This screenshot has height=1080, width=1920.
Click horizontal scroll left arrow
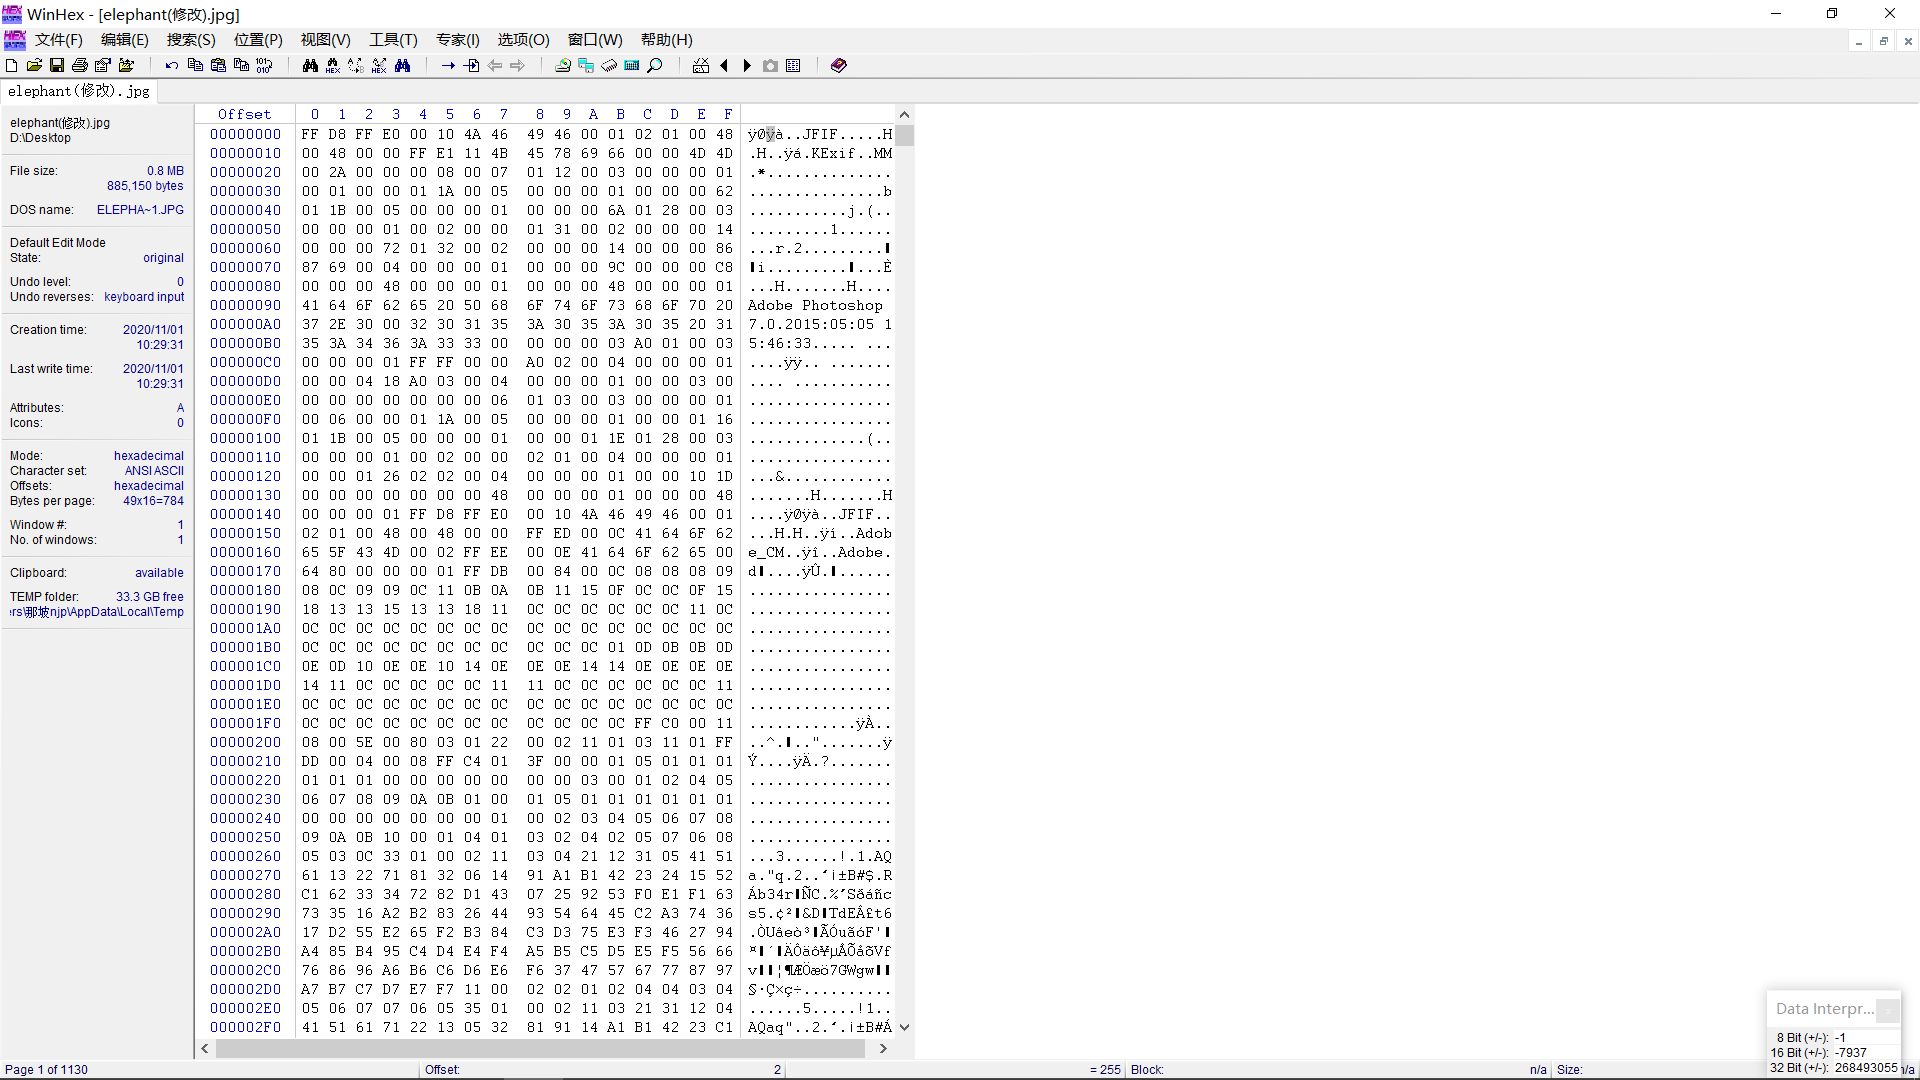click(x=205, y=1048)
